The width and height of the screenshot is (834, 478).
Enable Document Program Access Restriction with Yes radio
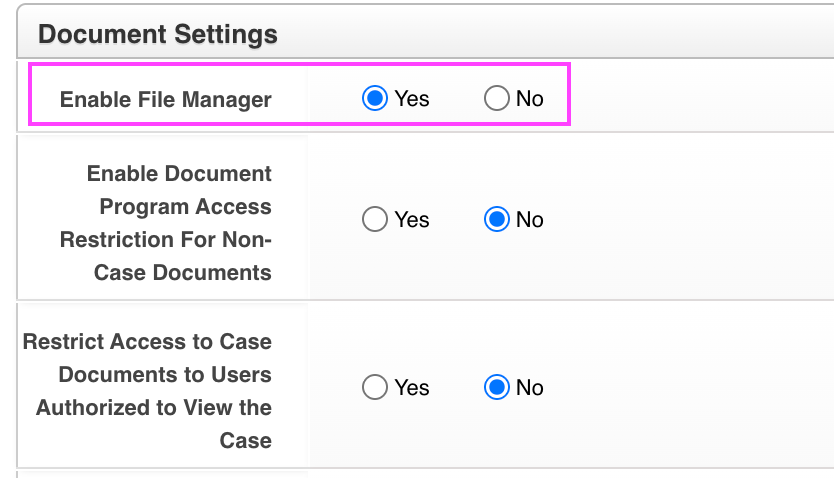click(375, 220)
